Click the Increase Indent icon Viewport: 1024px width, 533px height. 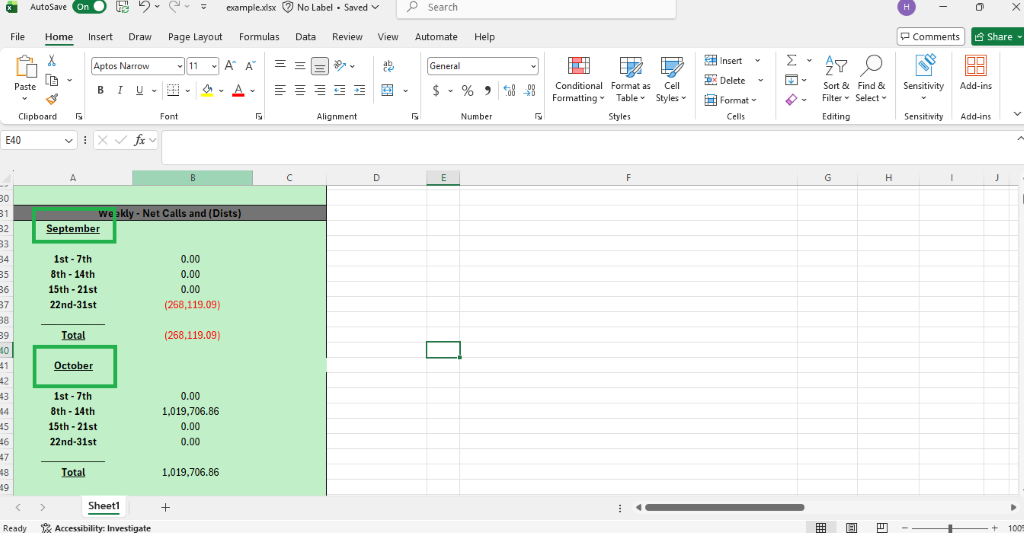359,90
